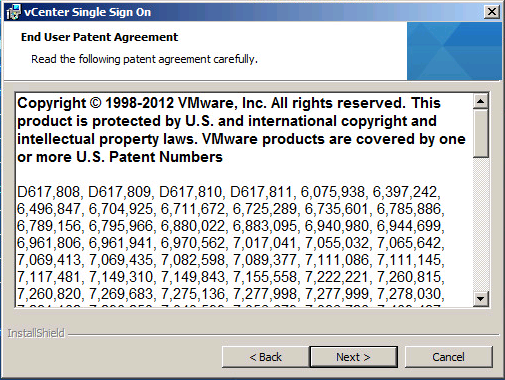Click the 'Read the following patent agreement carefully' text
The height and width of the screenshot is (380, 505).
[144, 59]
